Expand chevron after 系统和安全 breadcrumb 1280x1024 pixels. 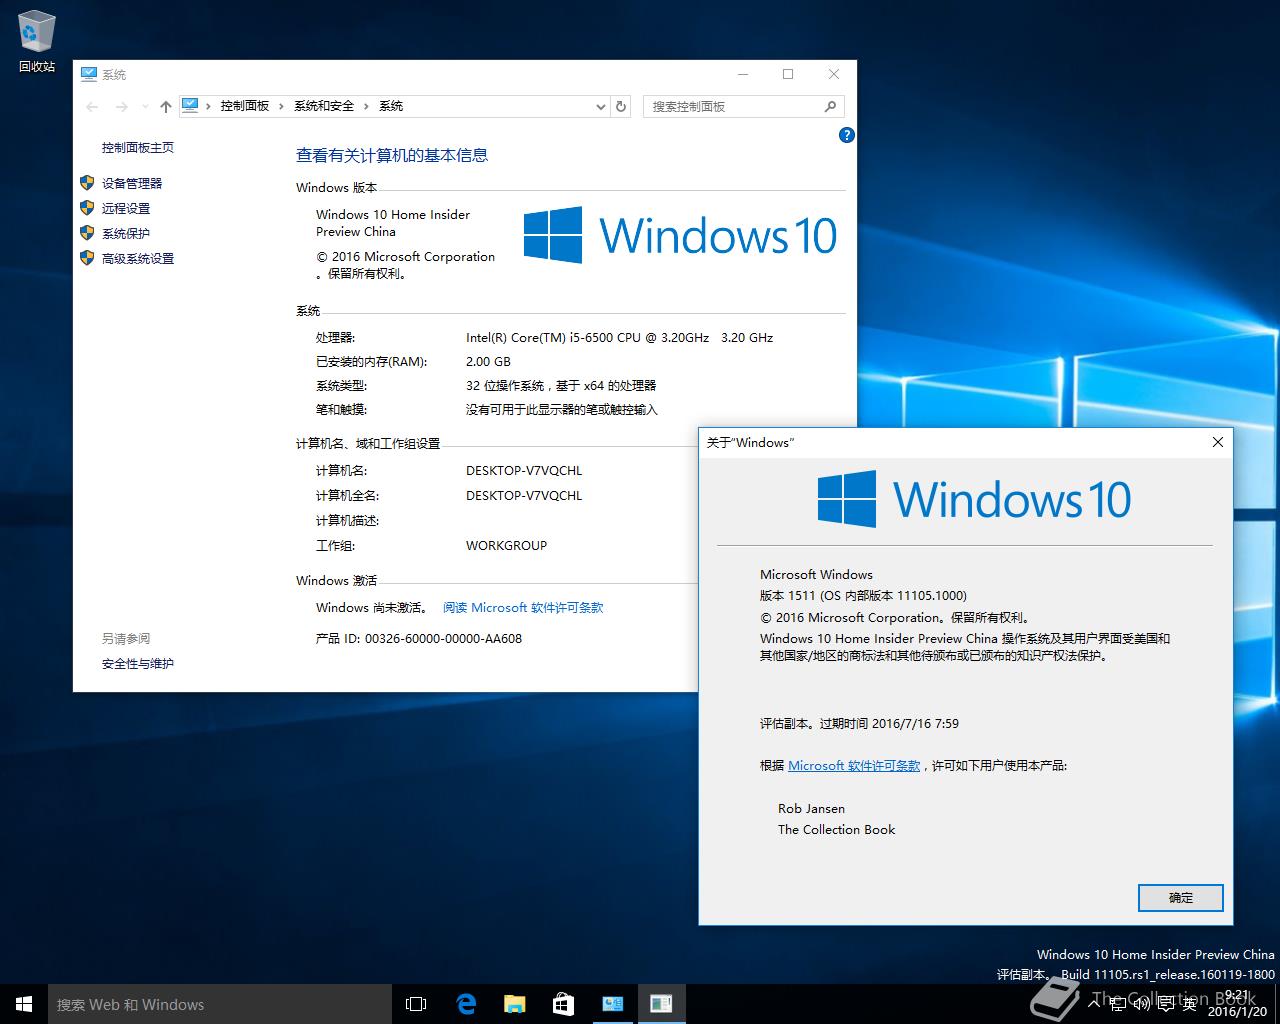click(367, 106)
